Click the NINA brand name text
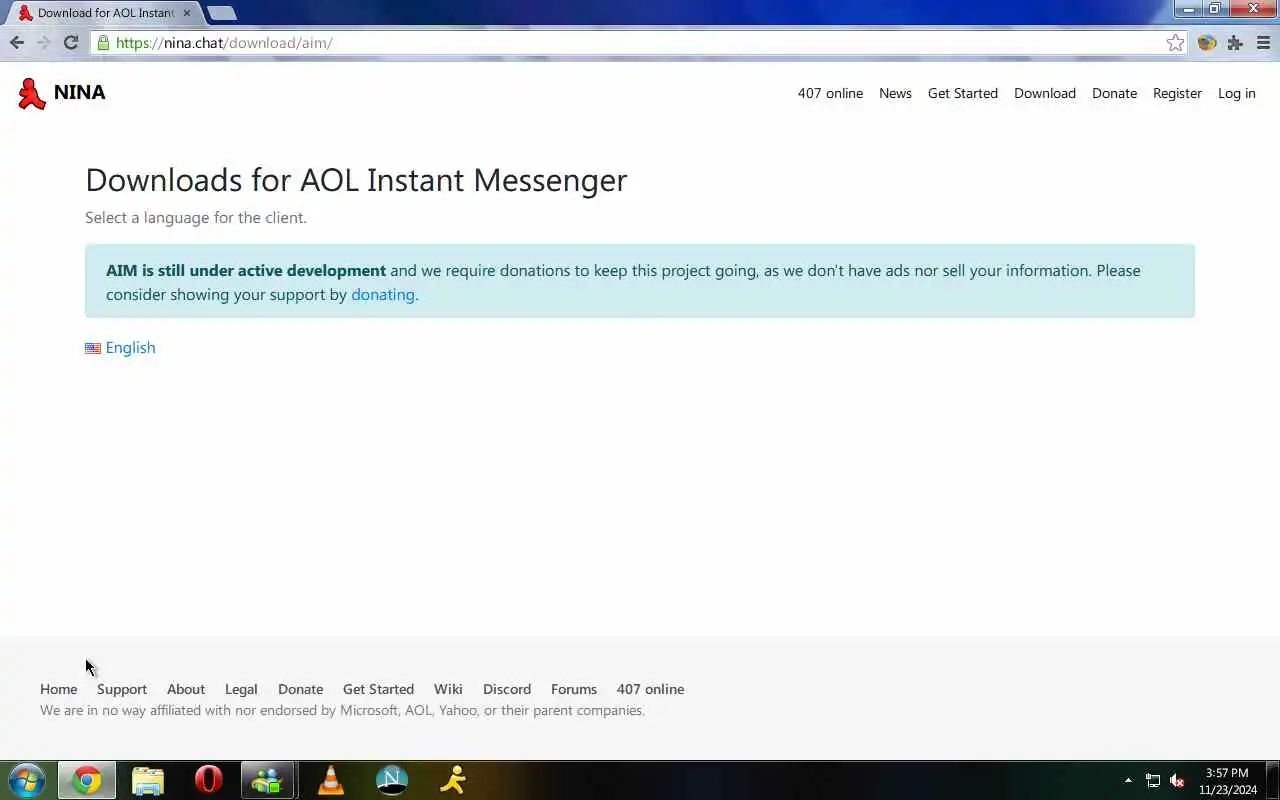The image size is (1280, 800). click(x=80, y=92)
